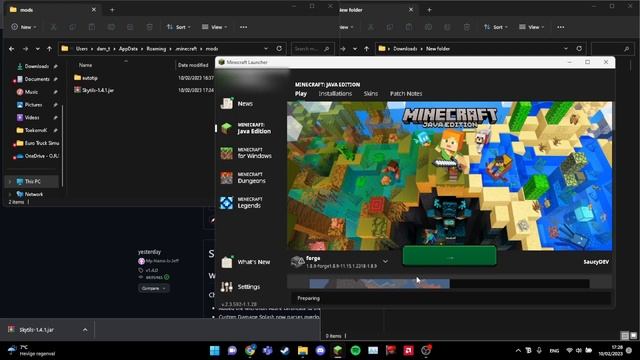Open Sort menu in New folder window
The width and height of the screenshot is (640, 360).
pyautogui.click(x=496, y=27)
